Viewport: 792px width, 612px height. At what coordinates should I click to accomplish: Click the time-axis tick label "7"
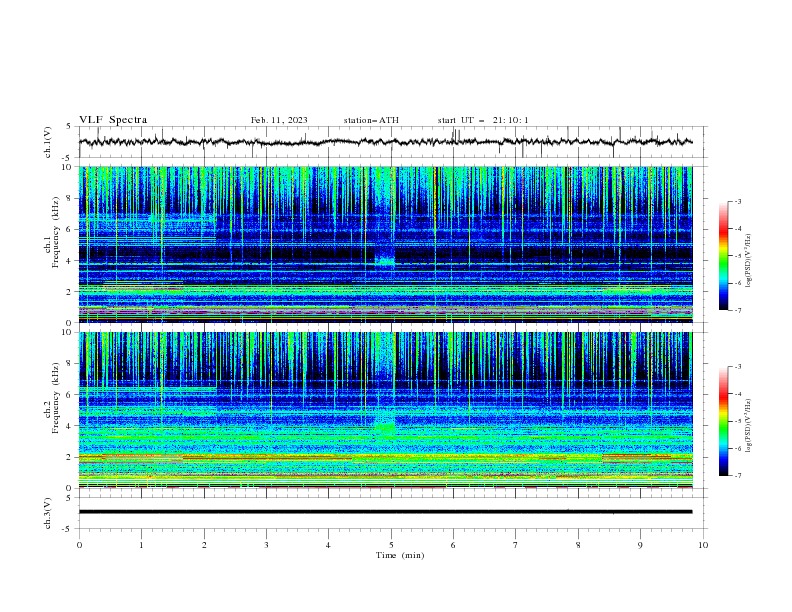pos(516,545)
